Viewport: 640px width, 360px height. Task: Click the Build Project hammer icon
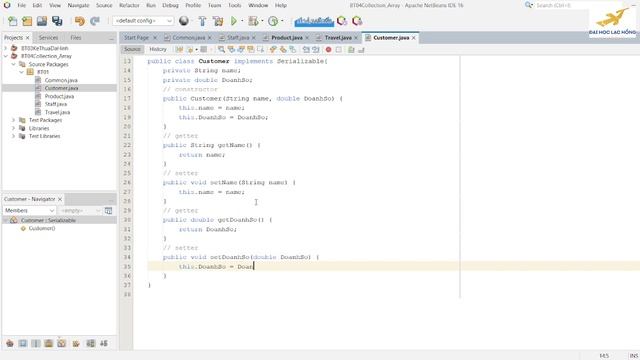202,21
